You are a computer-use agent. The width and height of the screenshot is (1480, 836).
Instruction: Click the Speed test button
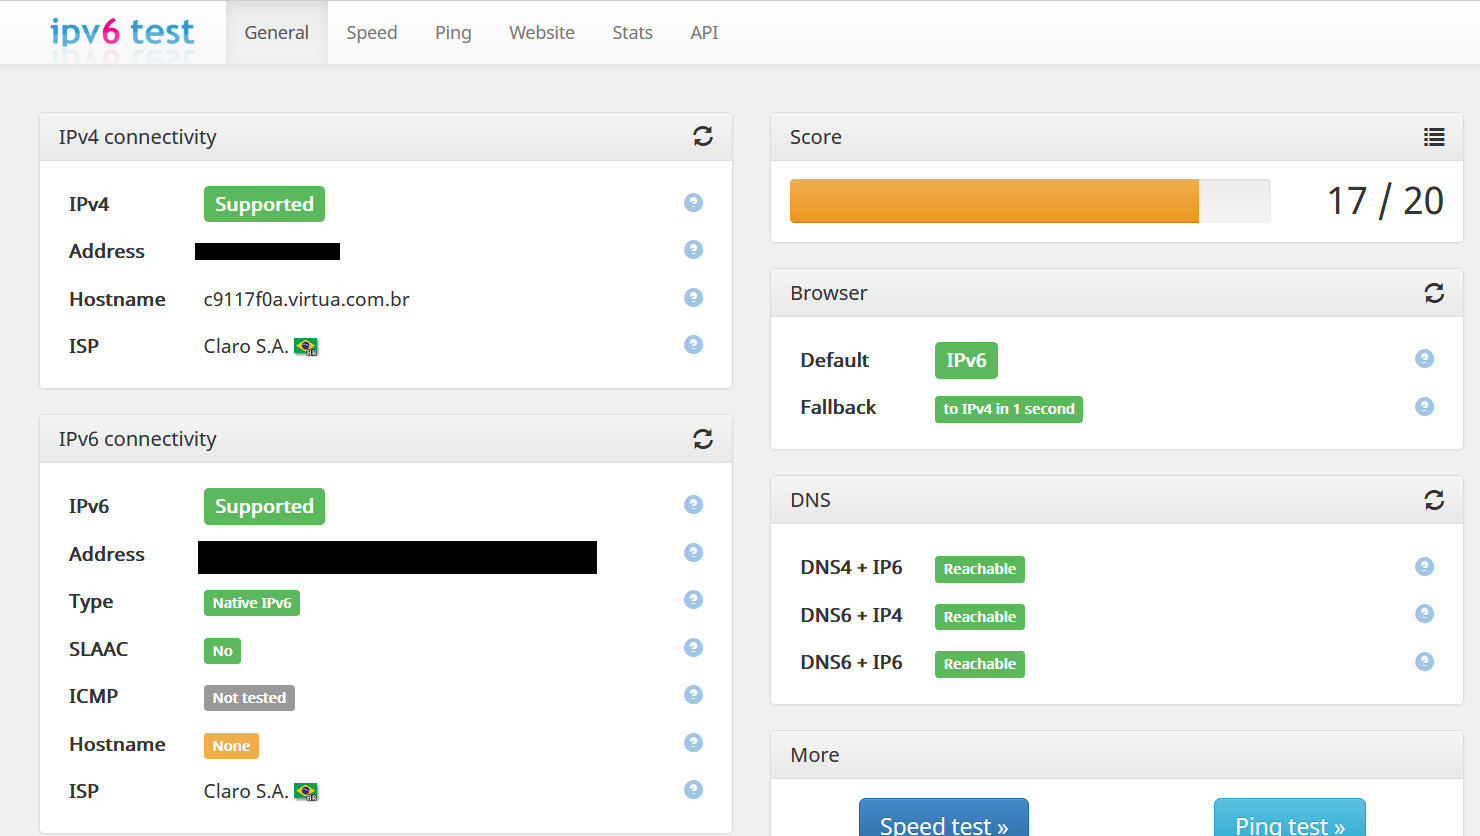coord(943,820)
